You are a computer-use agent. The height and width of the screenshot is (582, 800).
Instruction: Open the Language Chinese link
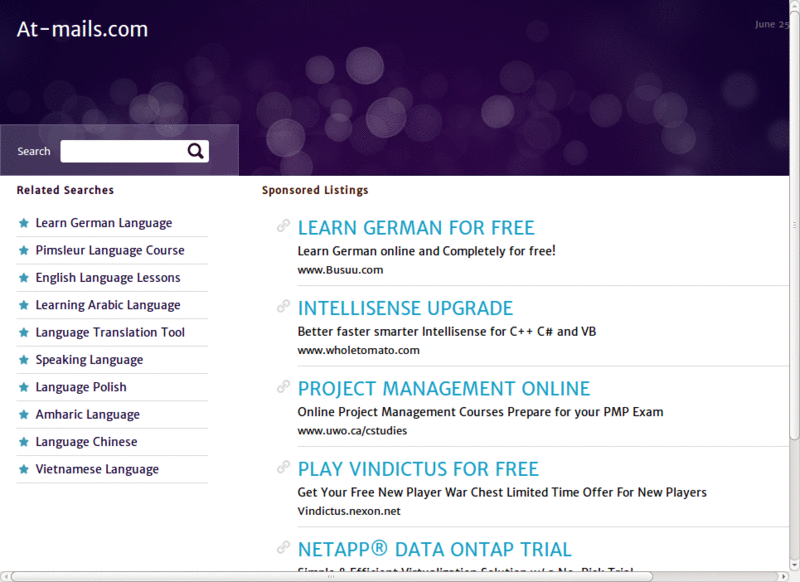click(x=86, y=442)
